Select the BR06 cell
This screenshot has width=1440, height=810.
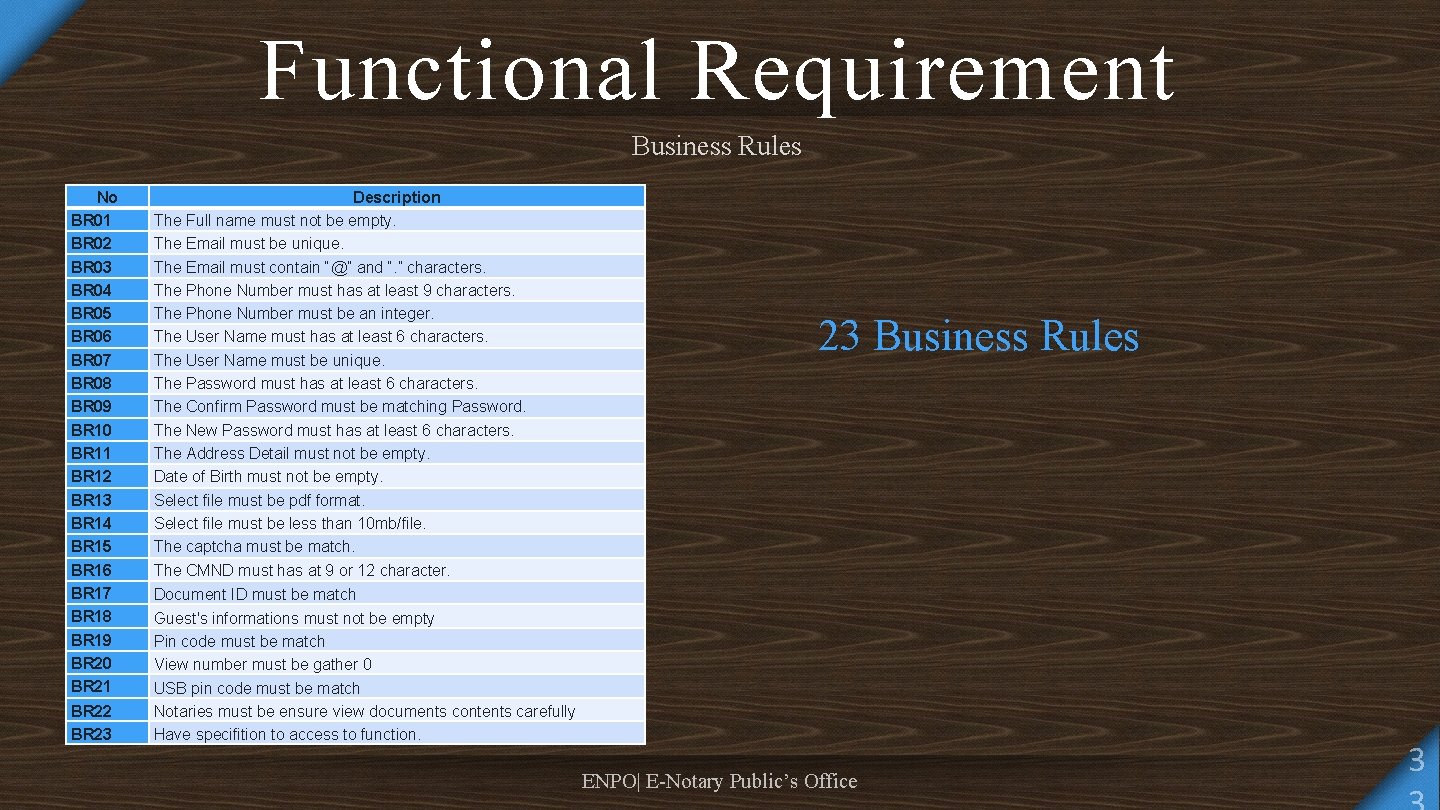[107, 336]
